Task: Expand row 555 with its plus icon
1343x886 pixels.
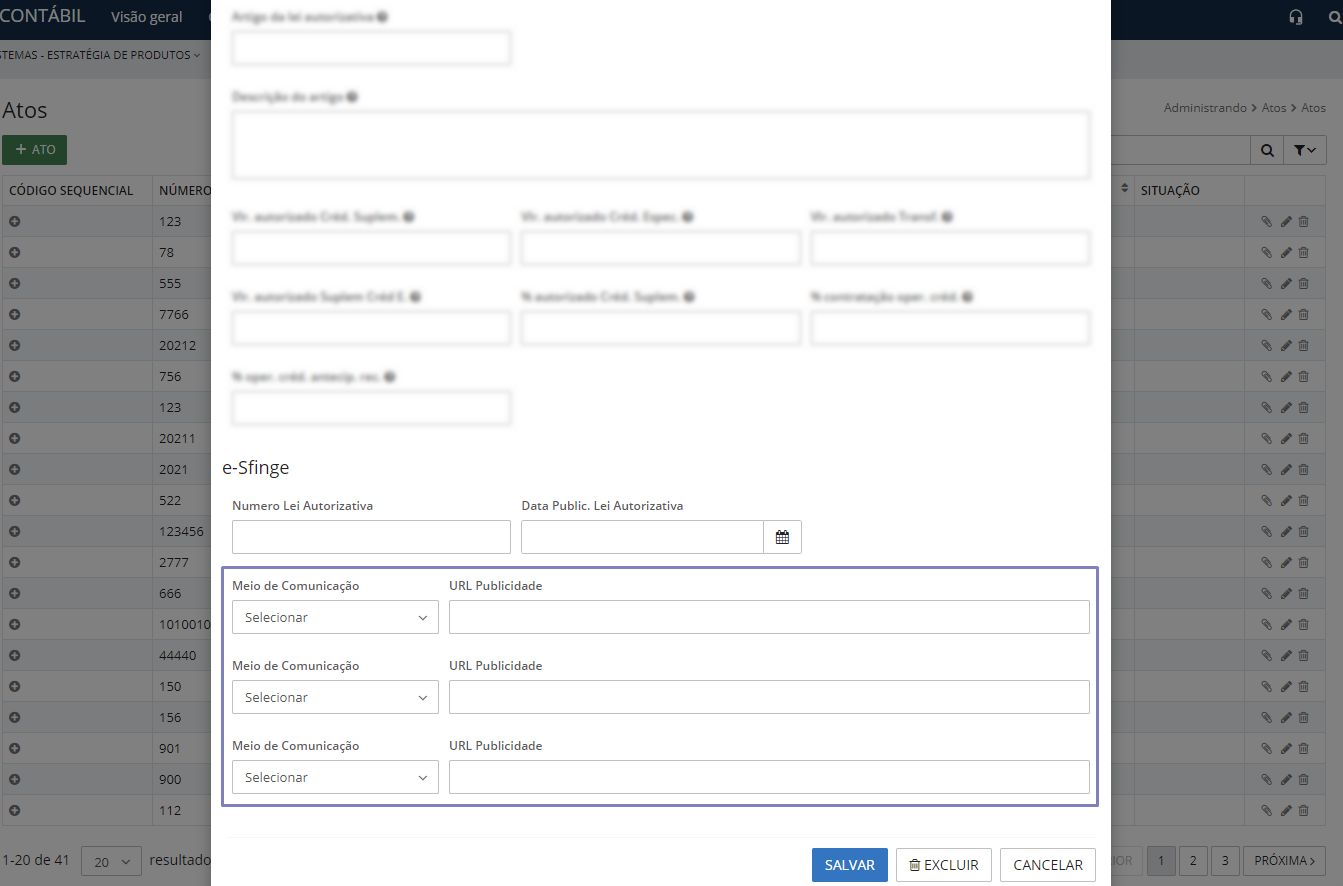Action: 15,283
